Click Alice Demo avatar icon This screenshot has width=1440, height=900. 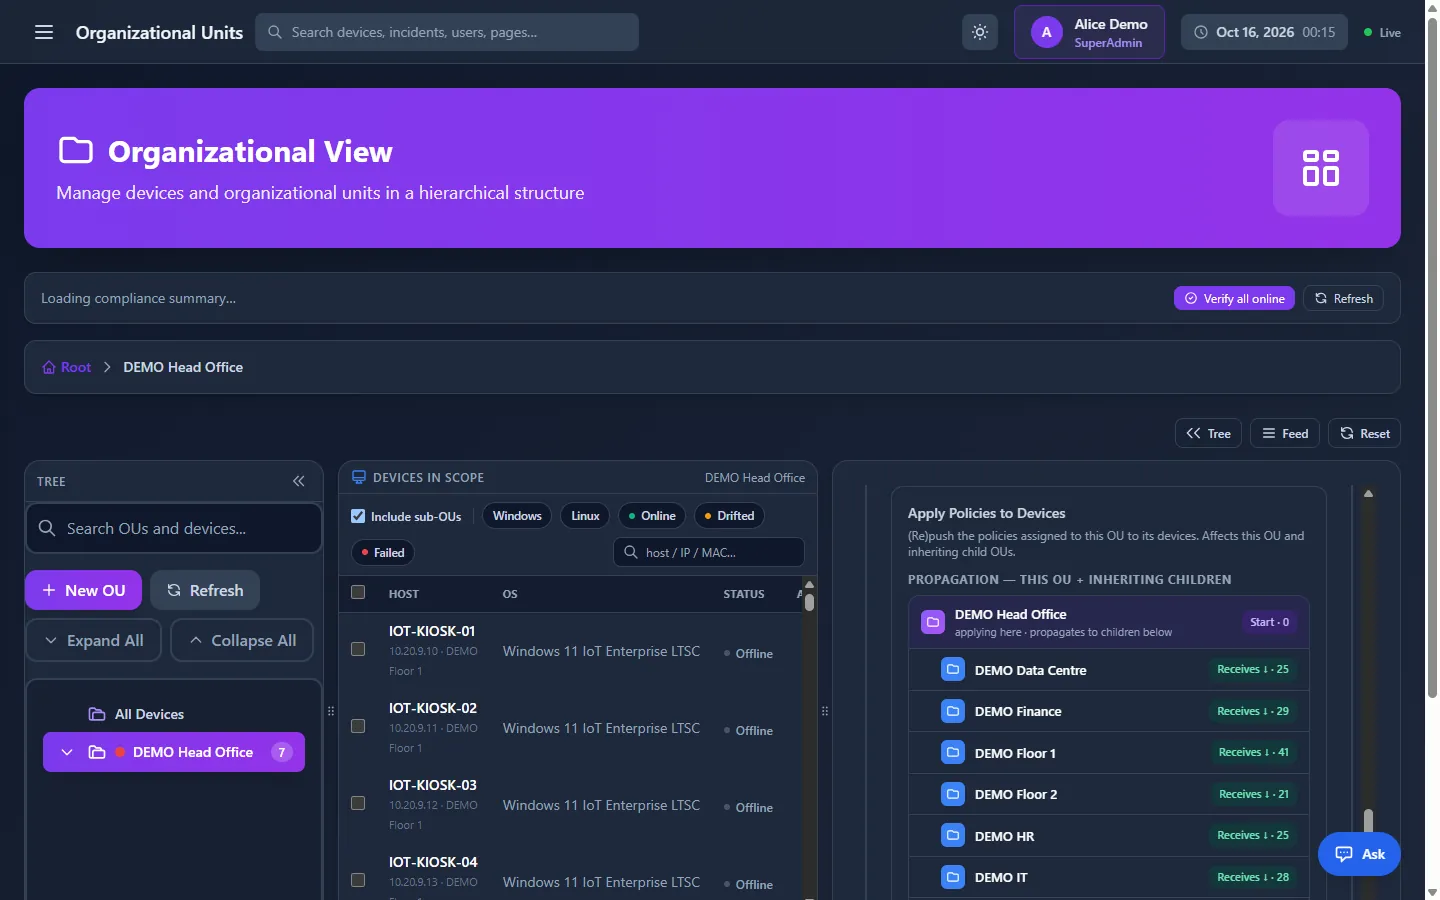click(1046, 32)
